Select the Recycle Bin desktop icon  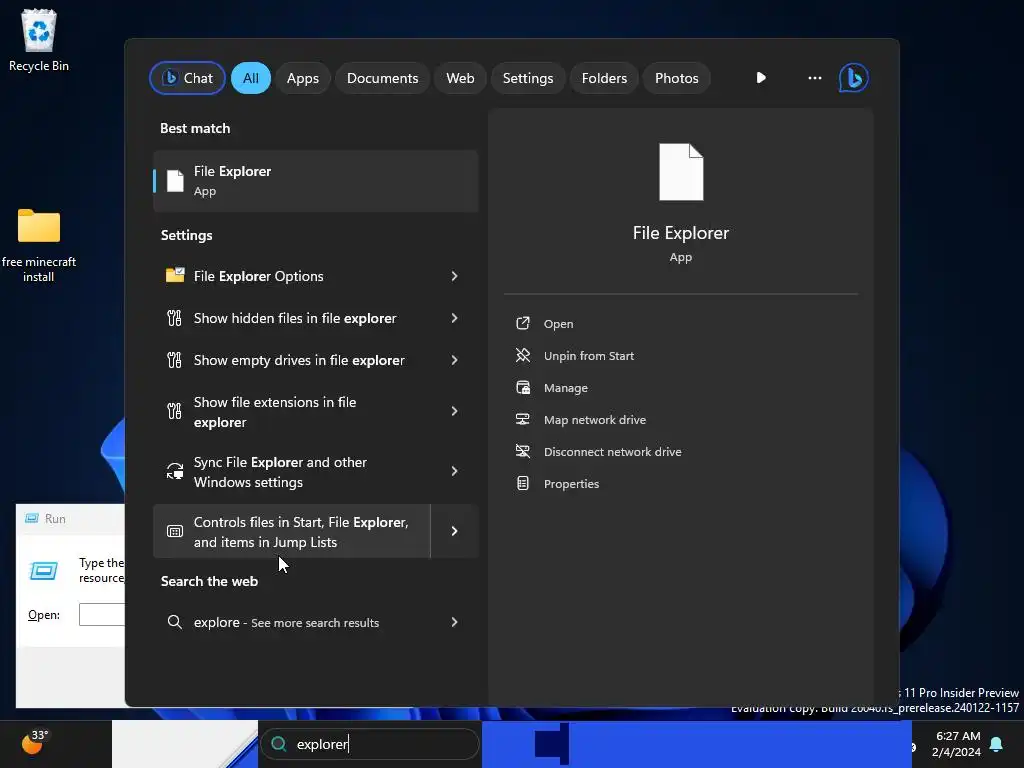coord(39,40)
